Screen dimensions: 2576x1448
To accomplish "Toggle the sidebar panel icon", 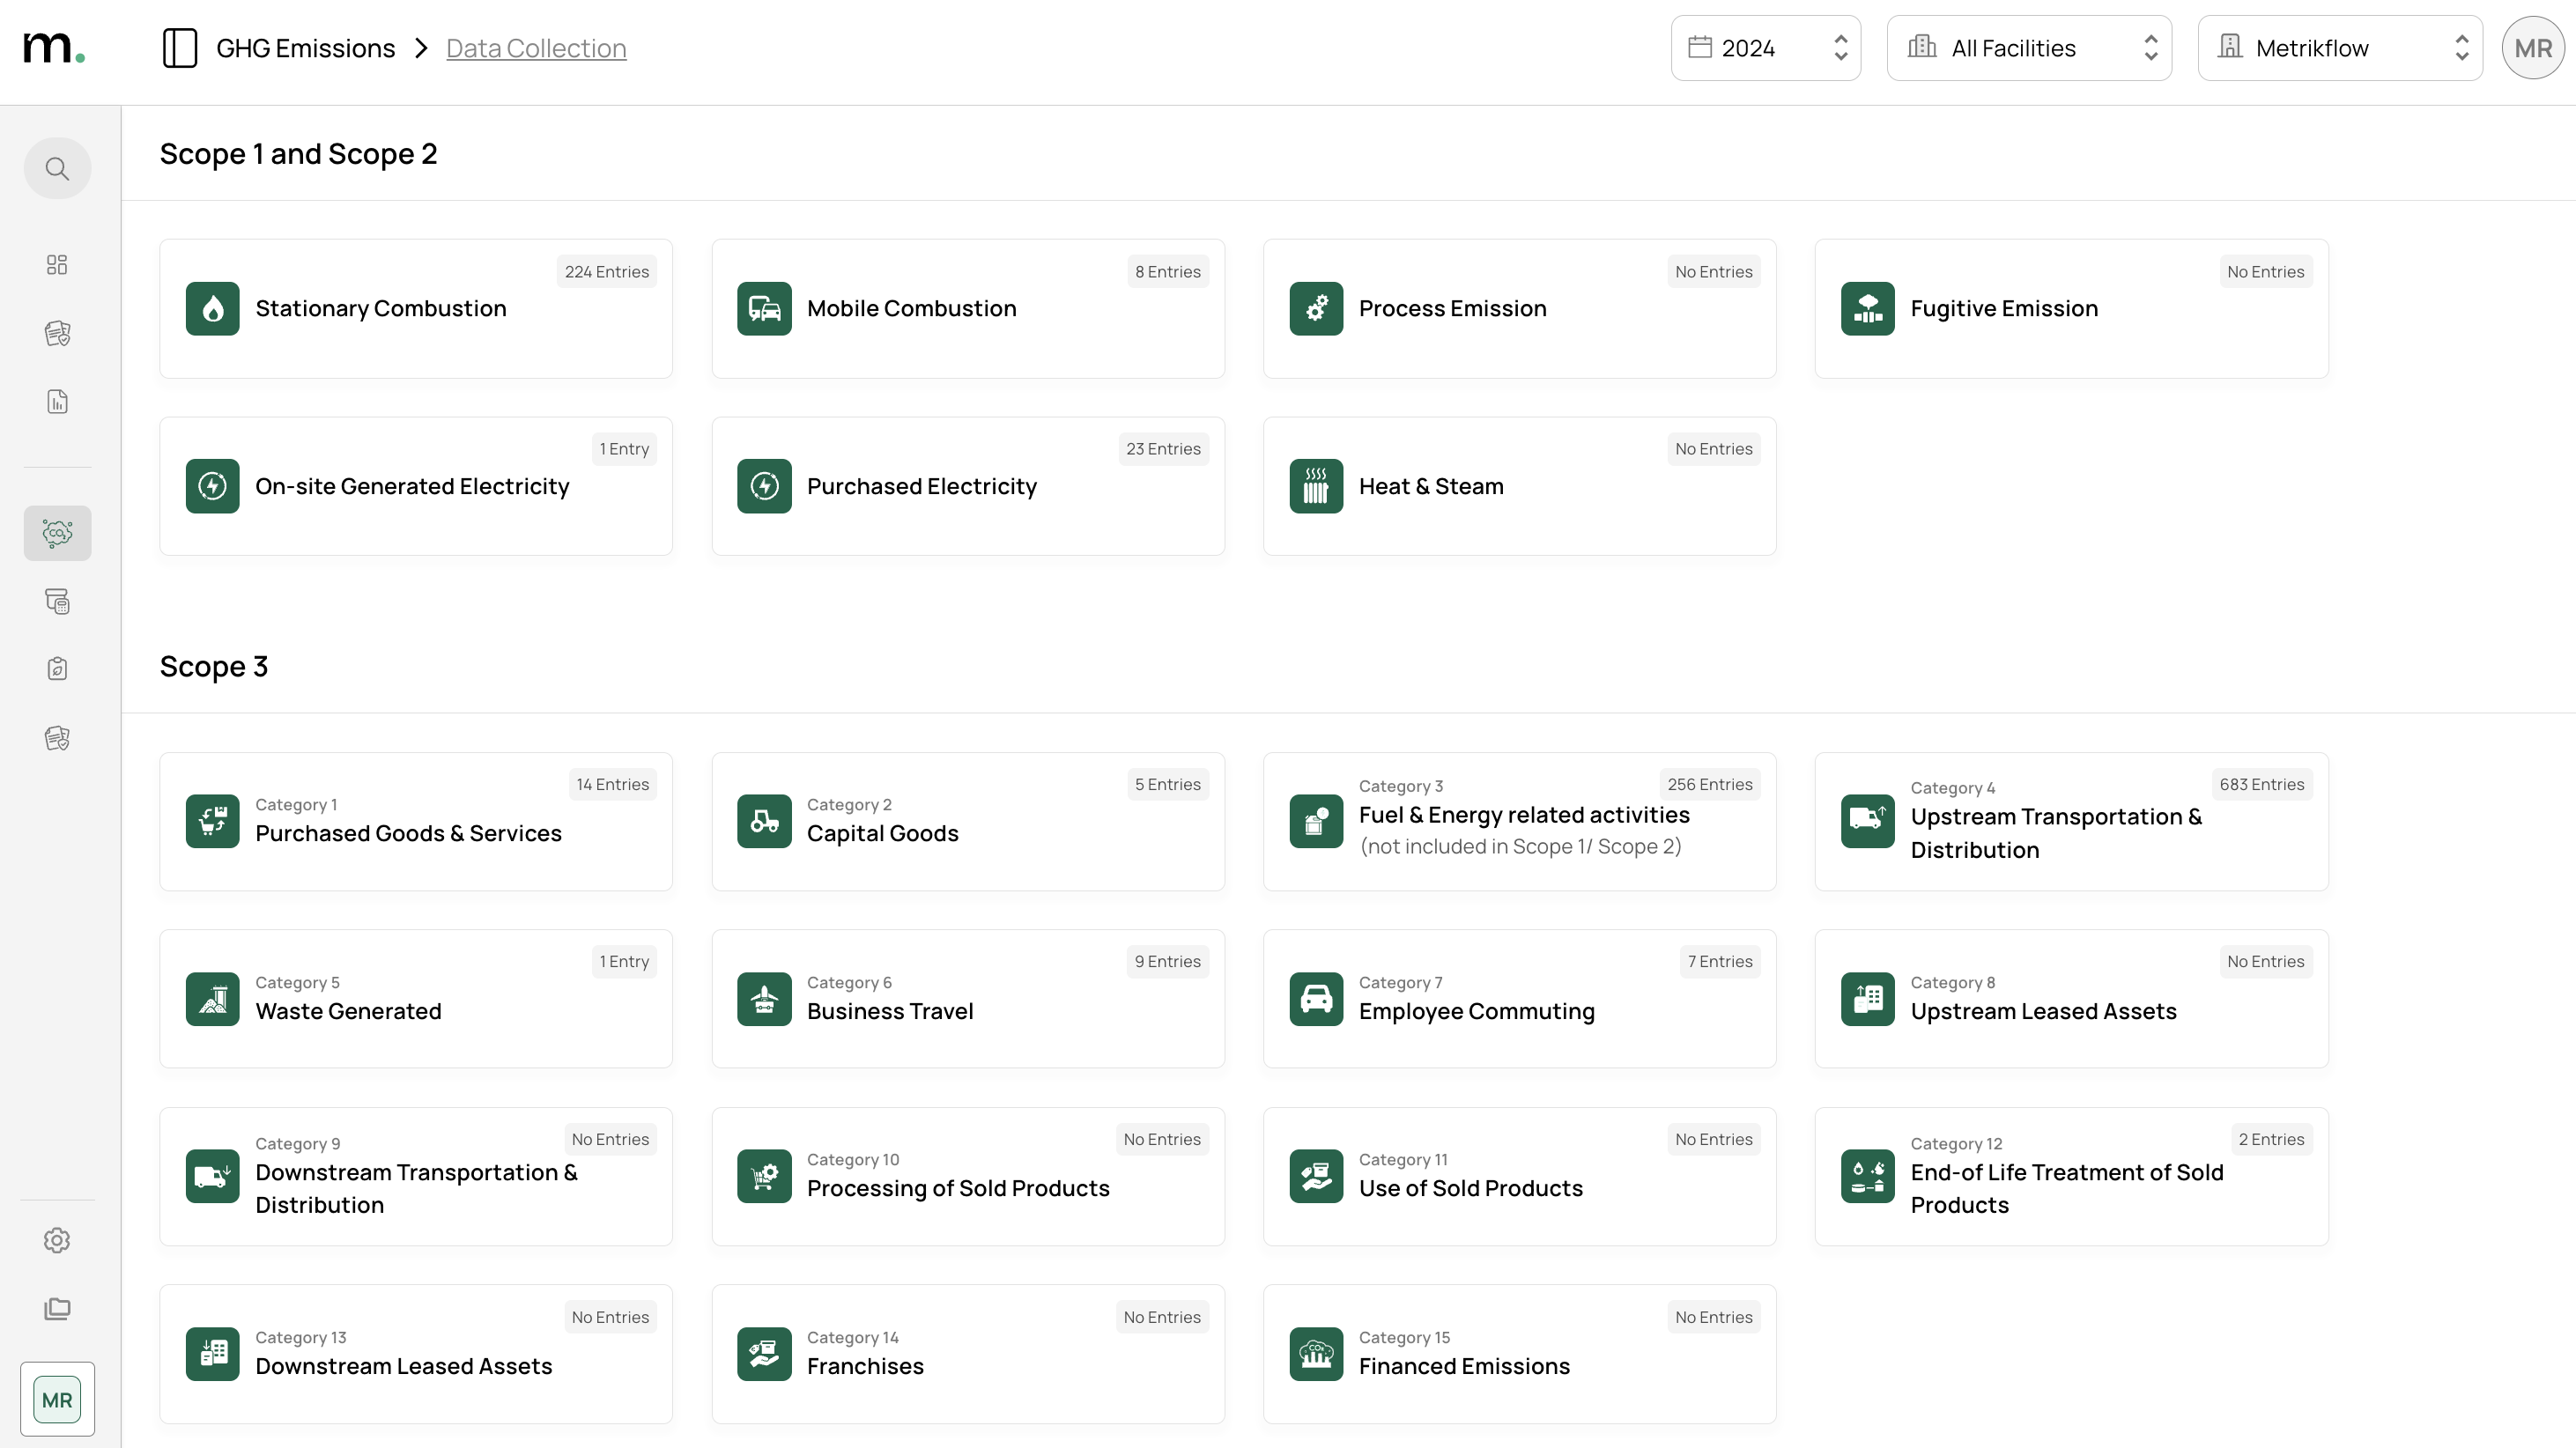I will (x=180, y=48).
